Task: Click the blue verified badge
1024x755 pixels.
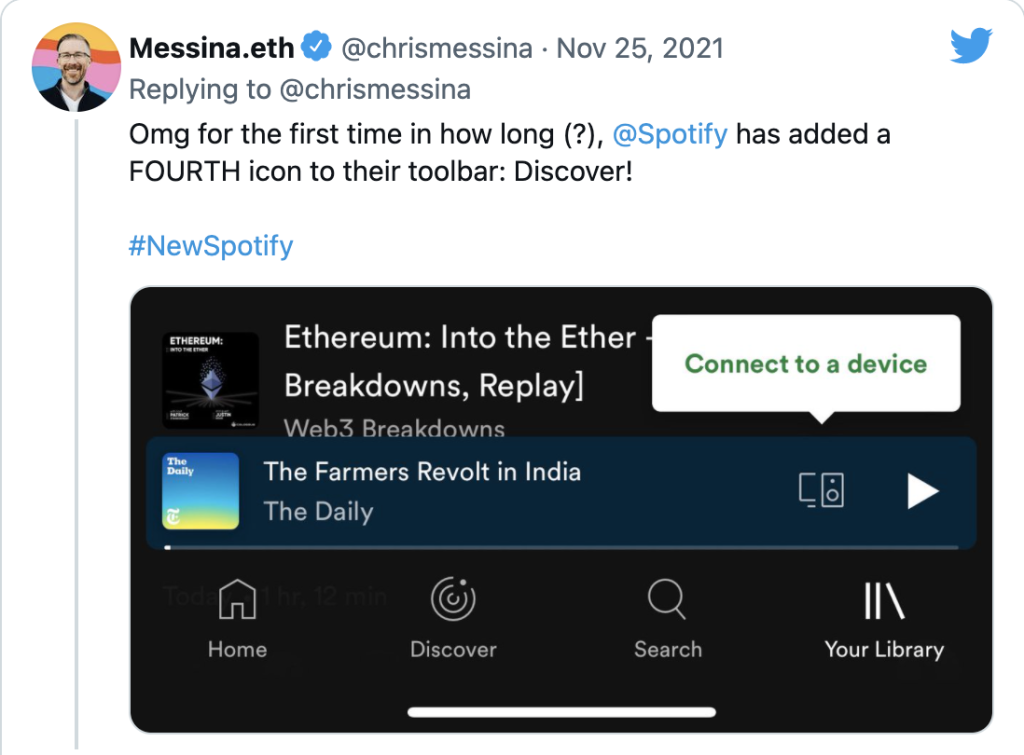Action: [x=317, y=47]
